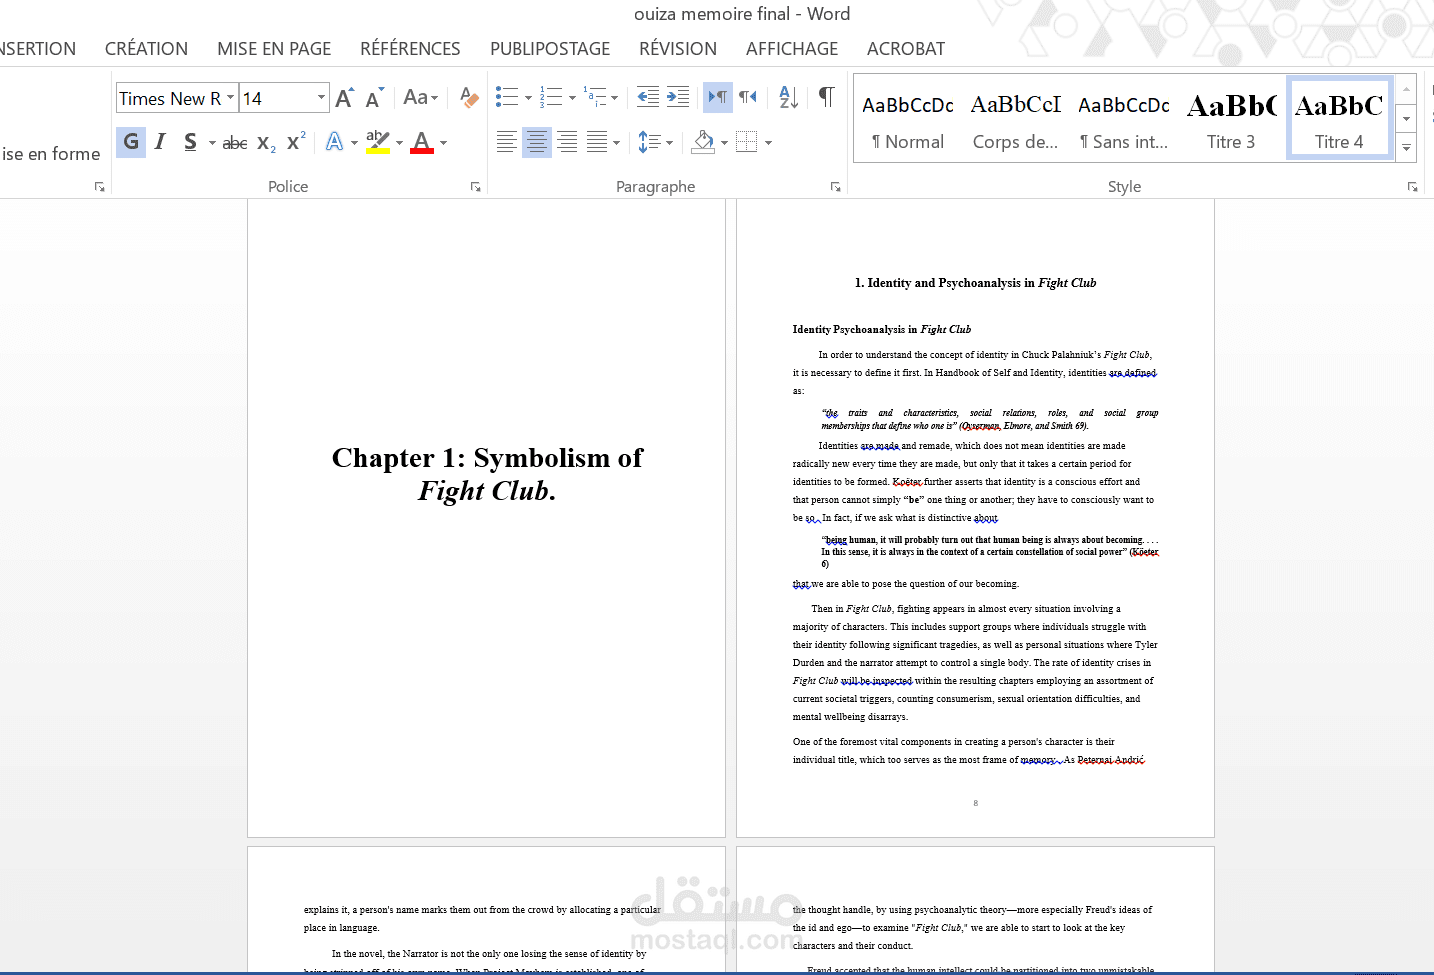Open the AFFICHAGE tab
The width and height of the screenshot is (1434, 975).
point(792,49)
